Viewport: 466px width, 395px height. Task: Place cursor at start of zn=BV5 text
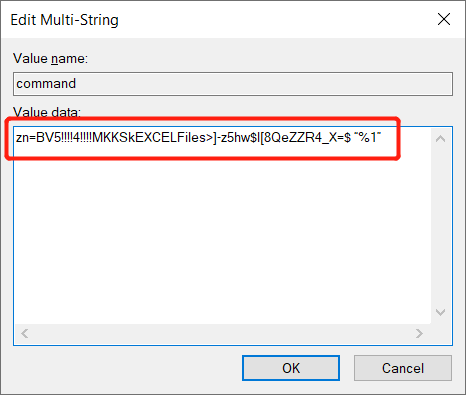16,137
